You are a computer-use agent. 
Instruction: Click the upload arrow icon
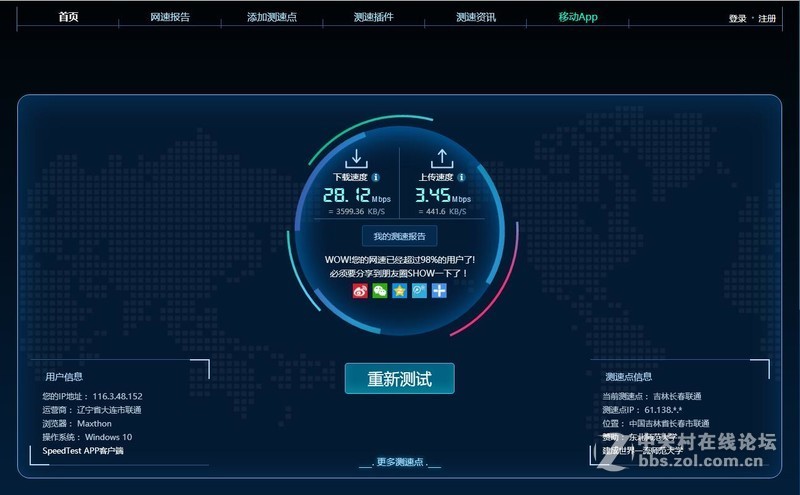pos(442,158)
